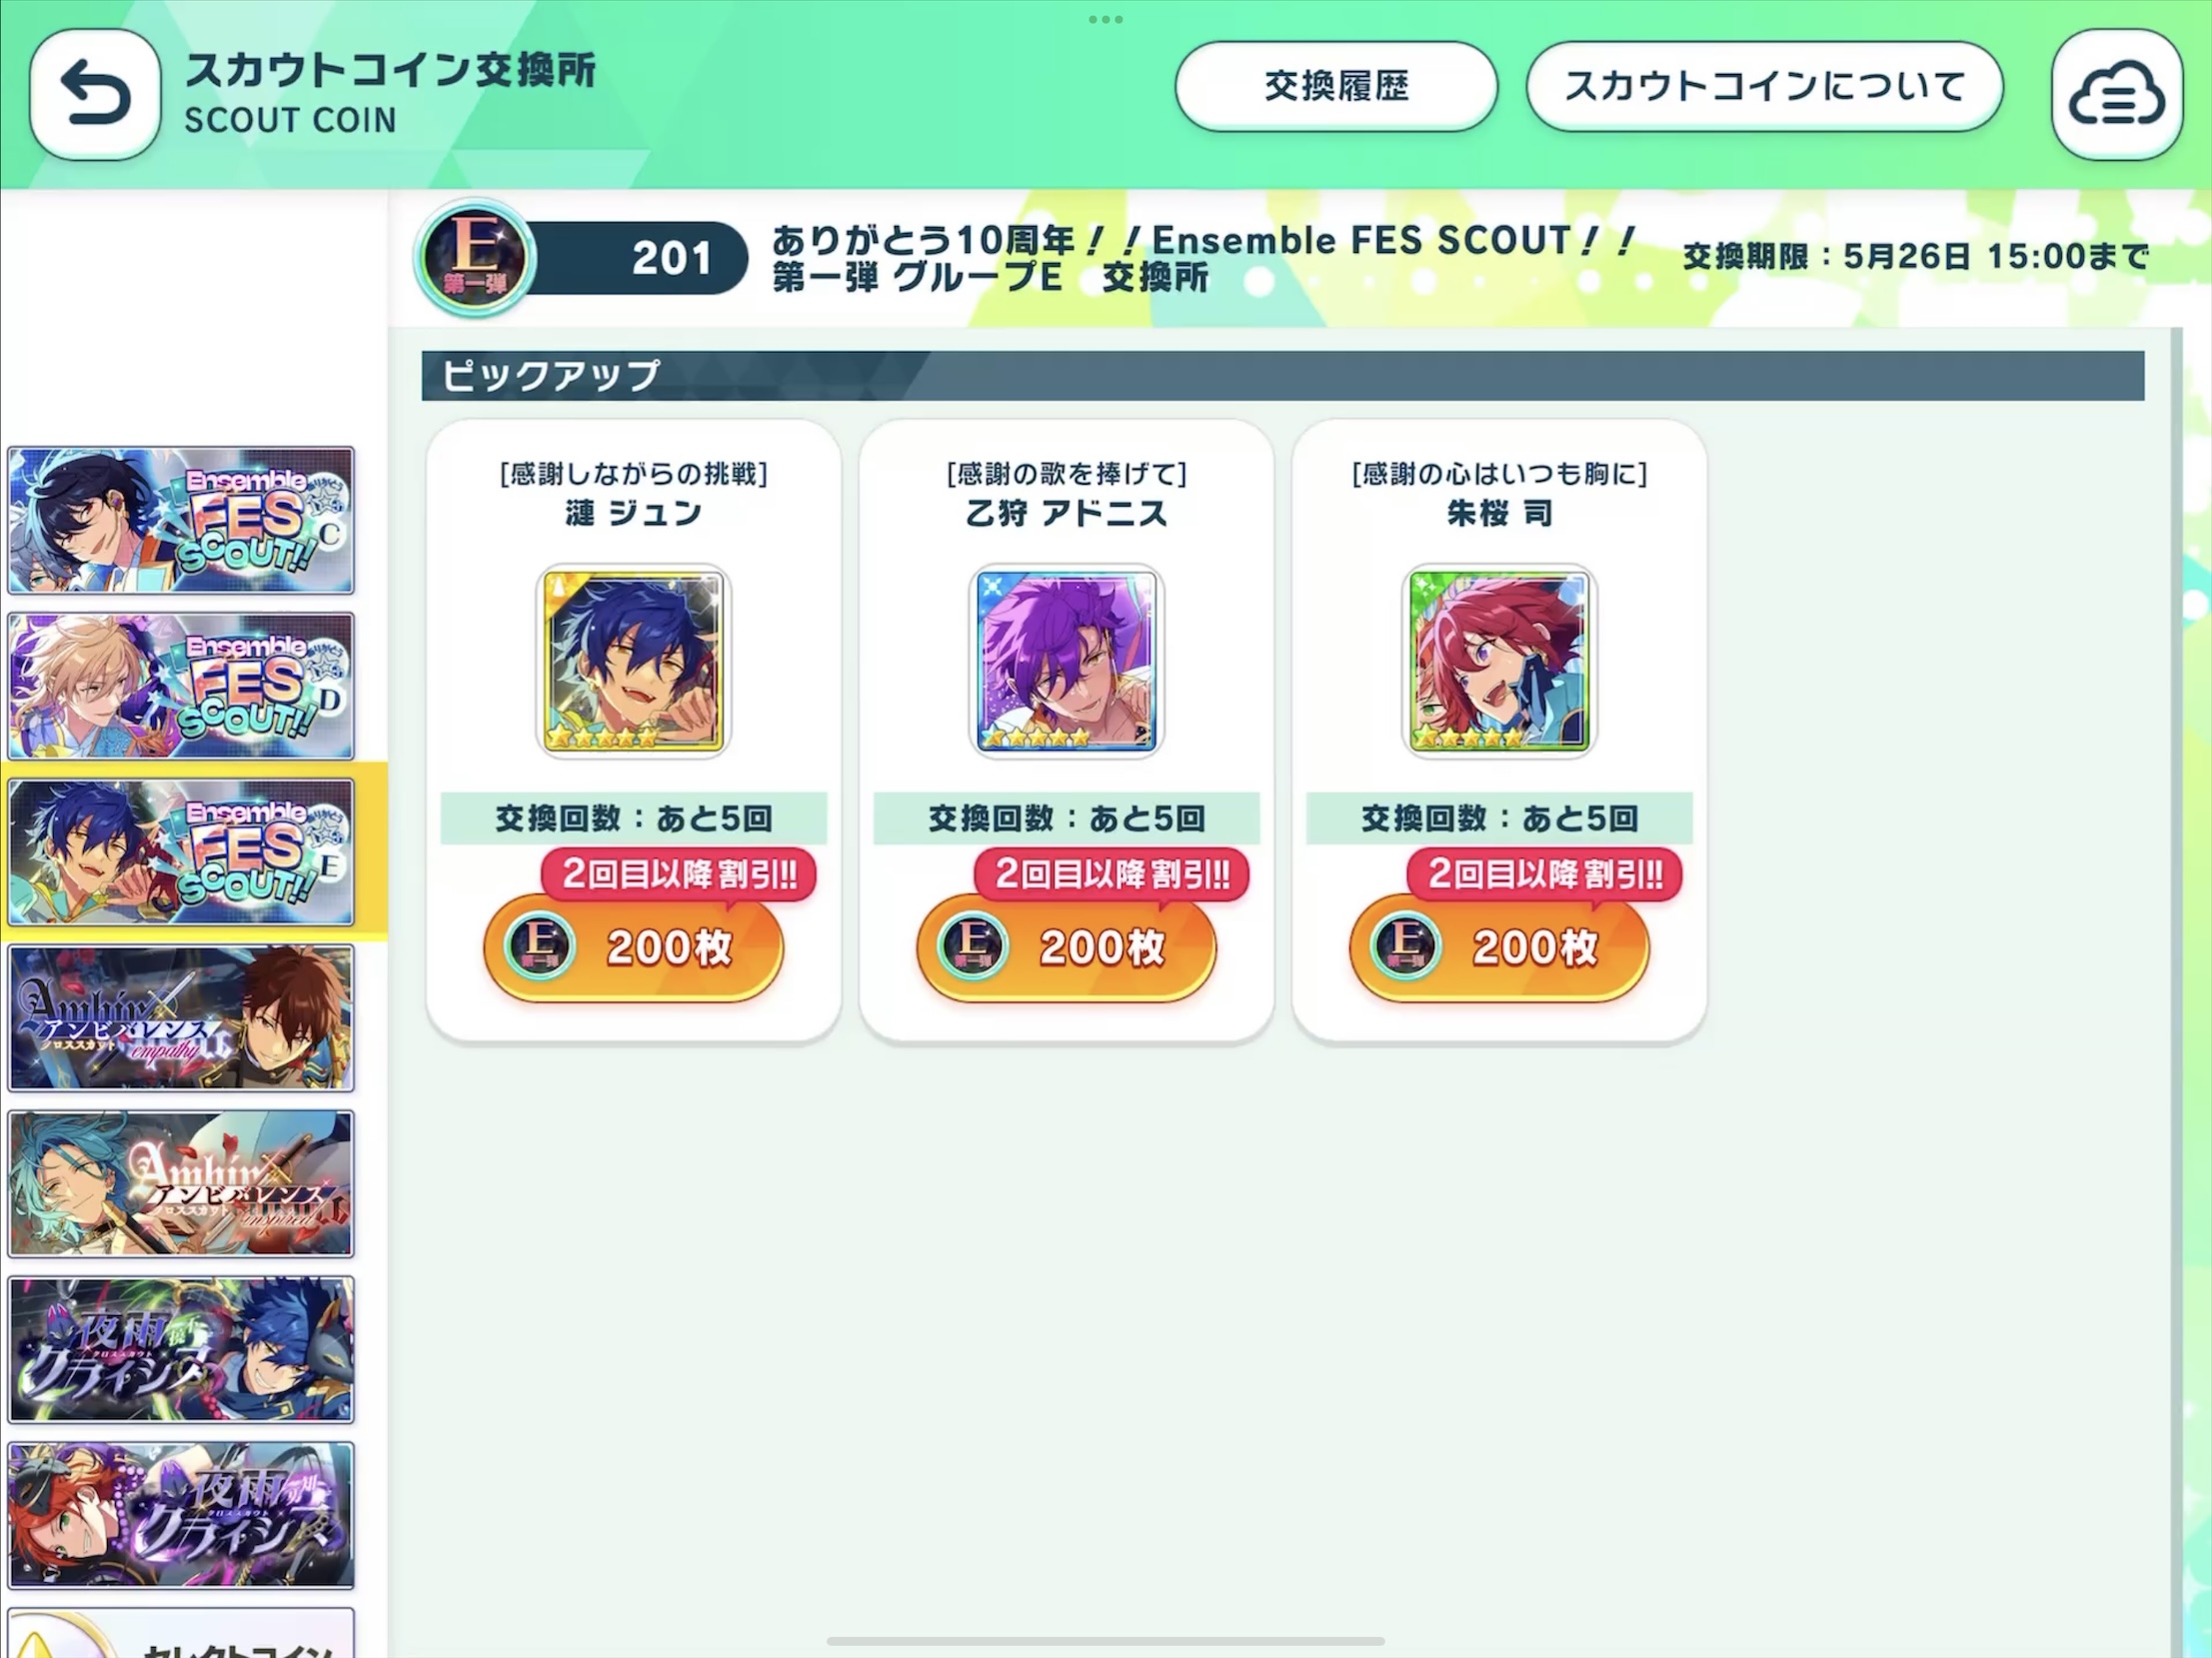Select 乙狩 アドニス card thumbnail
This screenshot has height=1658, width=2212.
tap(1066, 661)
